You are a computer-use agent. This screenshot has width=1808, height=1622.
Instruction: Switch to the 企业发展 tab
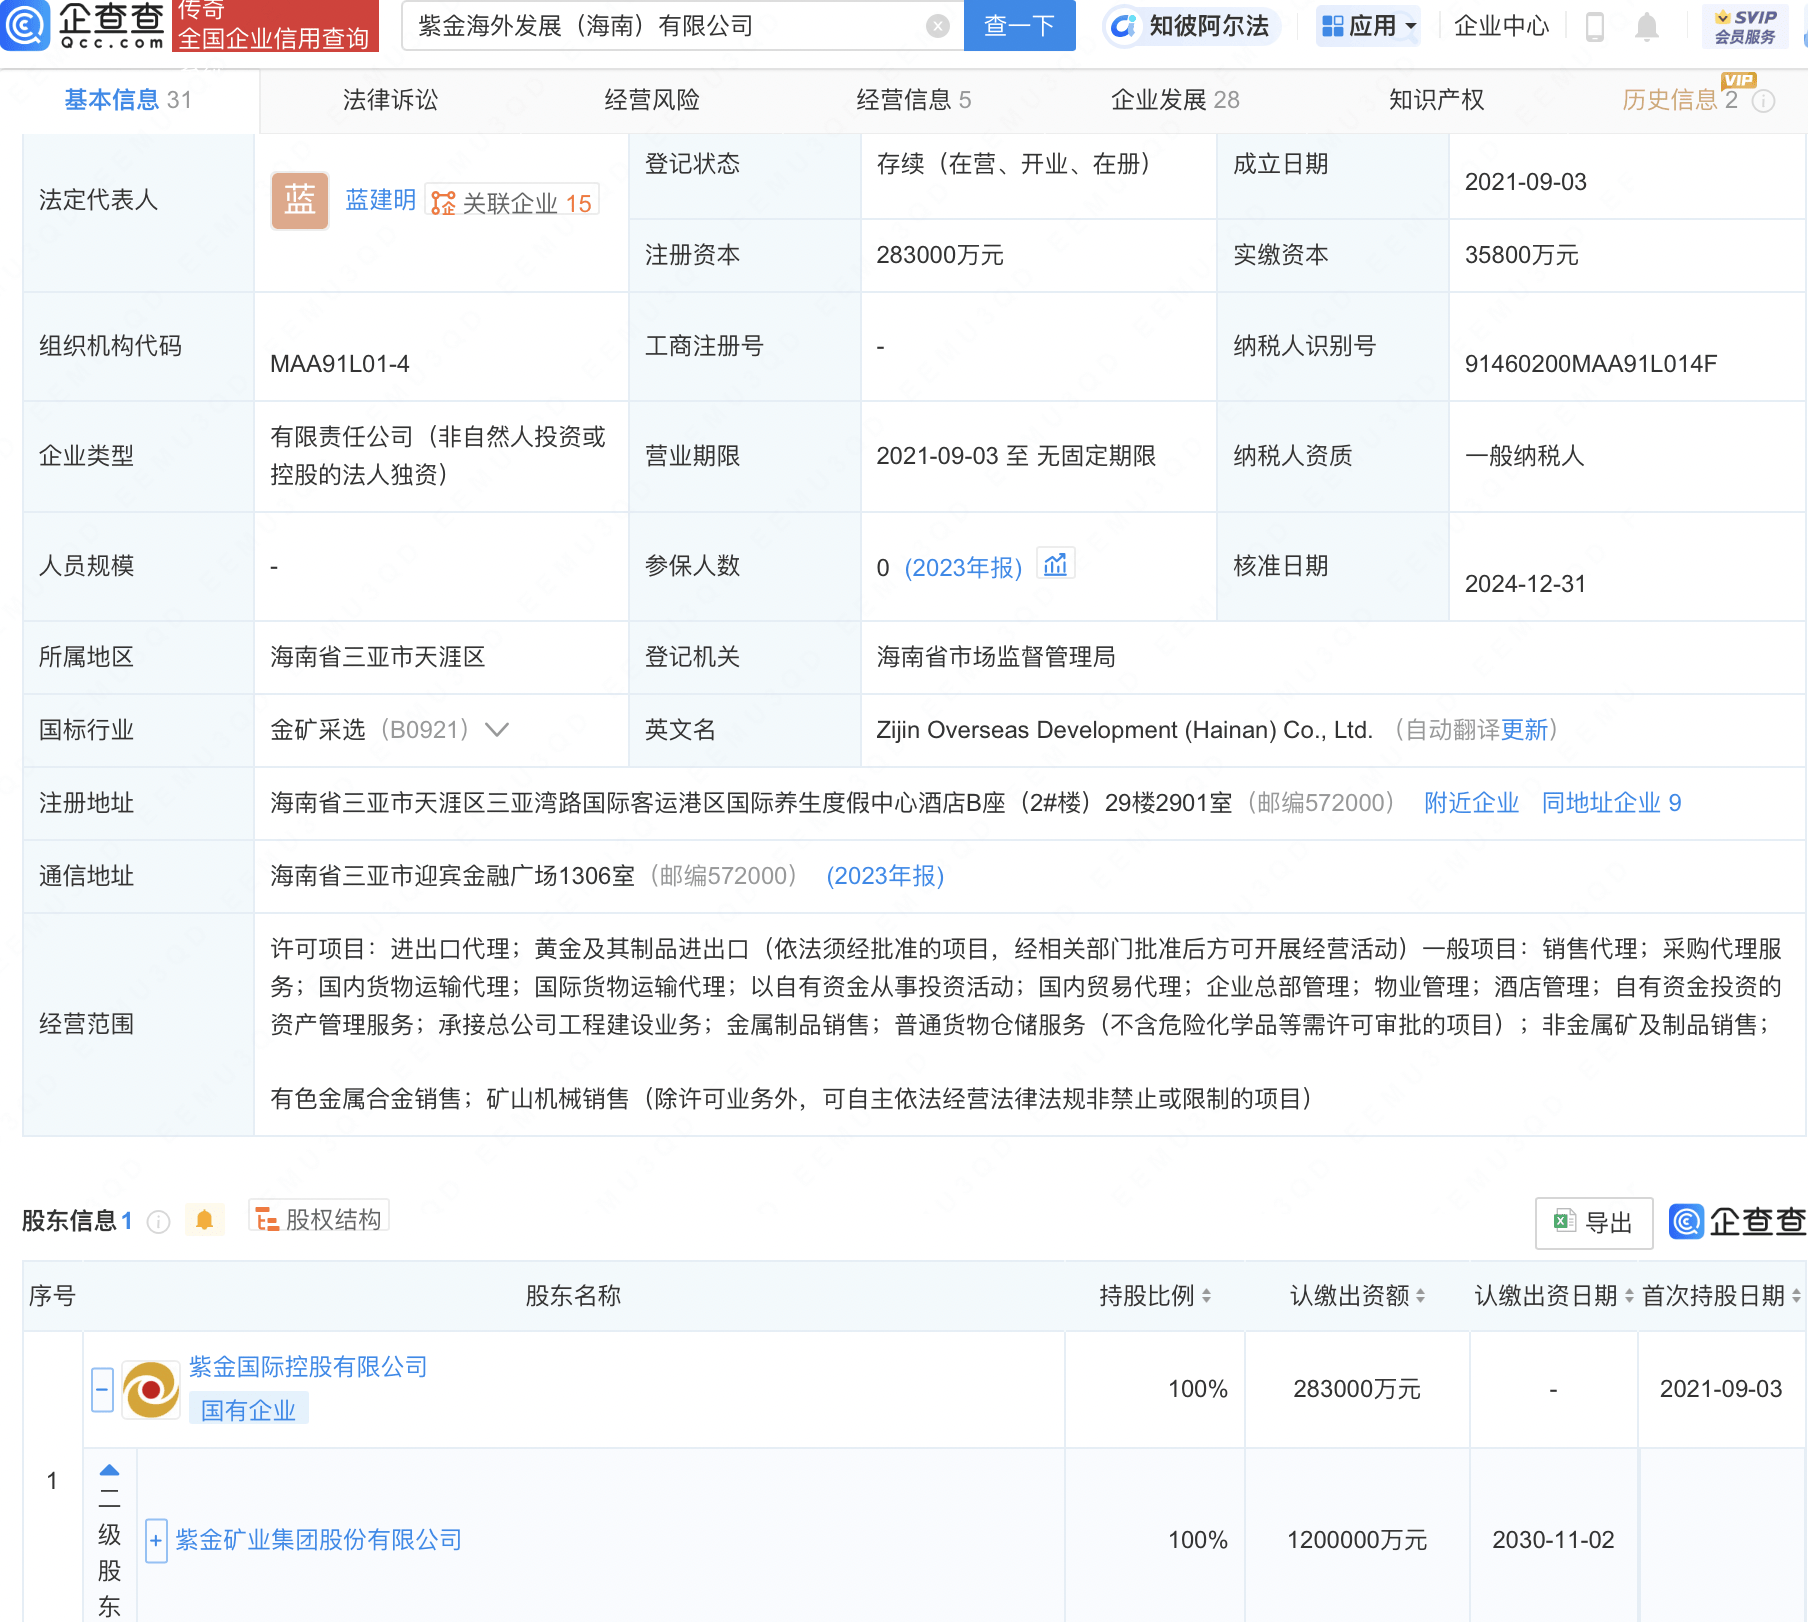1175,100
